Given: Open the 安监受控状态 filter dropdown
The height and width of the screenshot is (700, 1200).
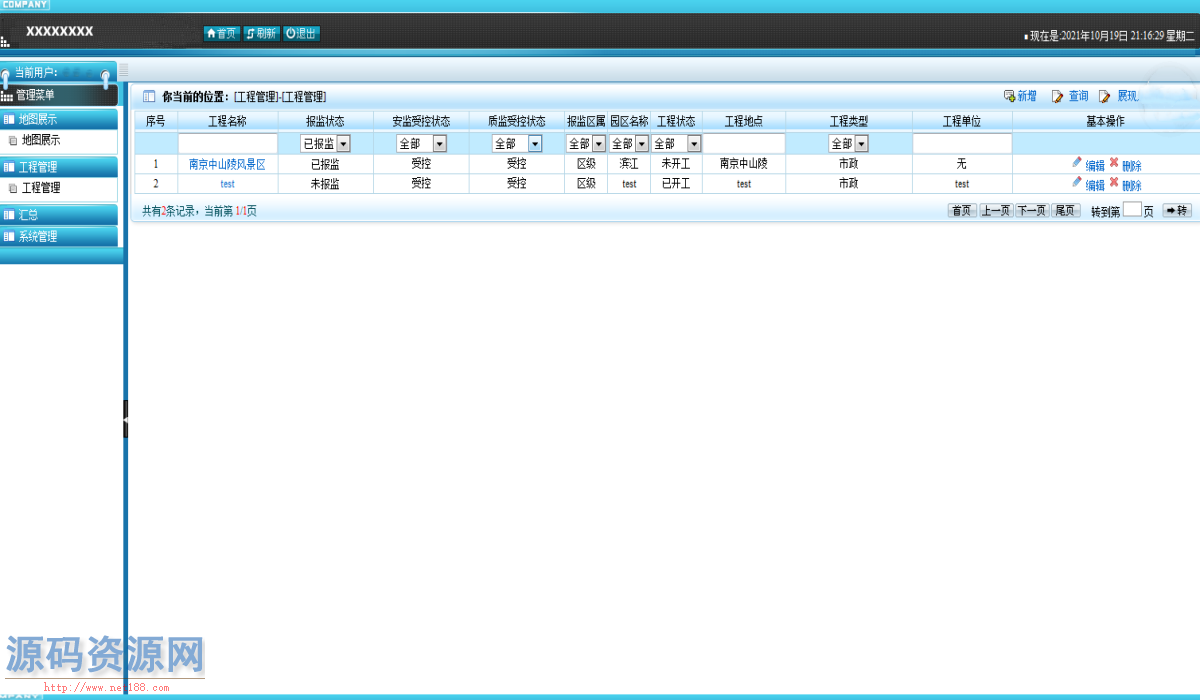Looking at the screenshot, I should point(421,144).
